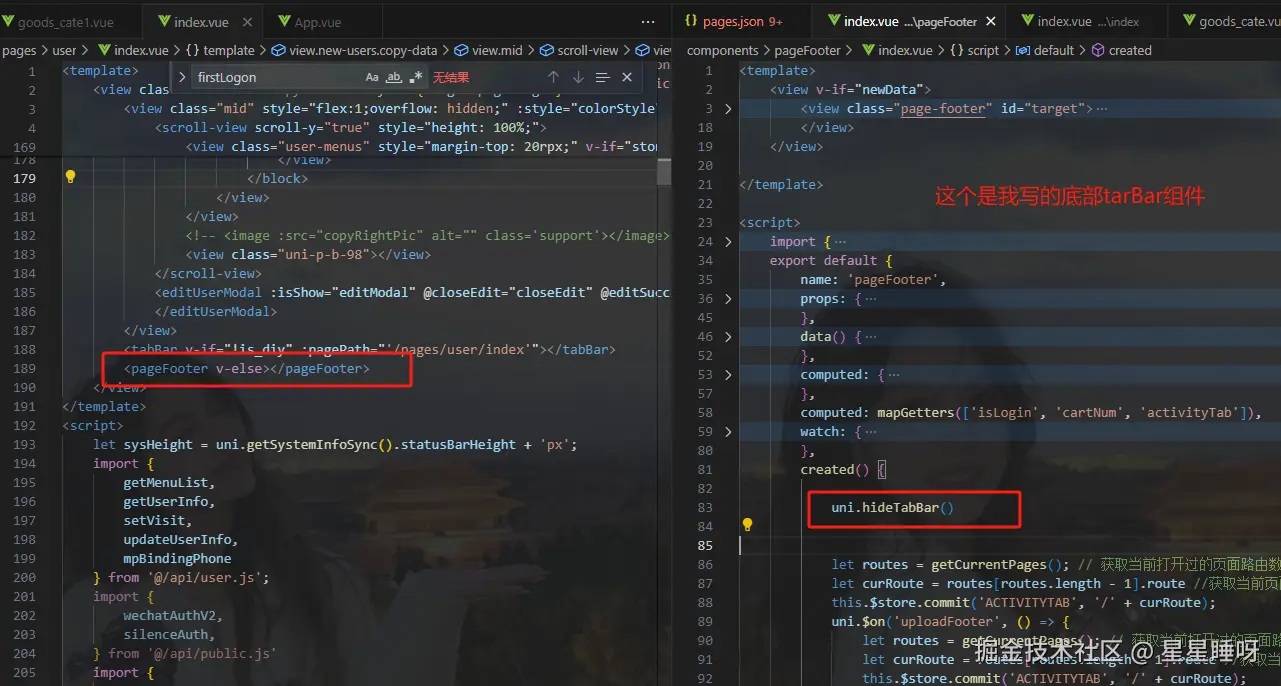
Task: Close the find widget
Action: 627,77
